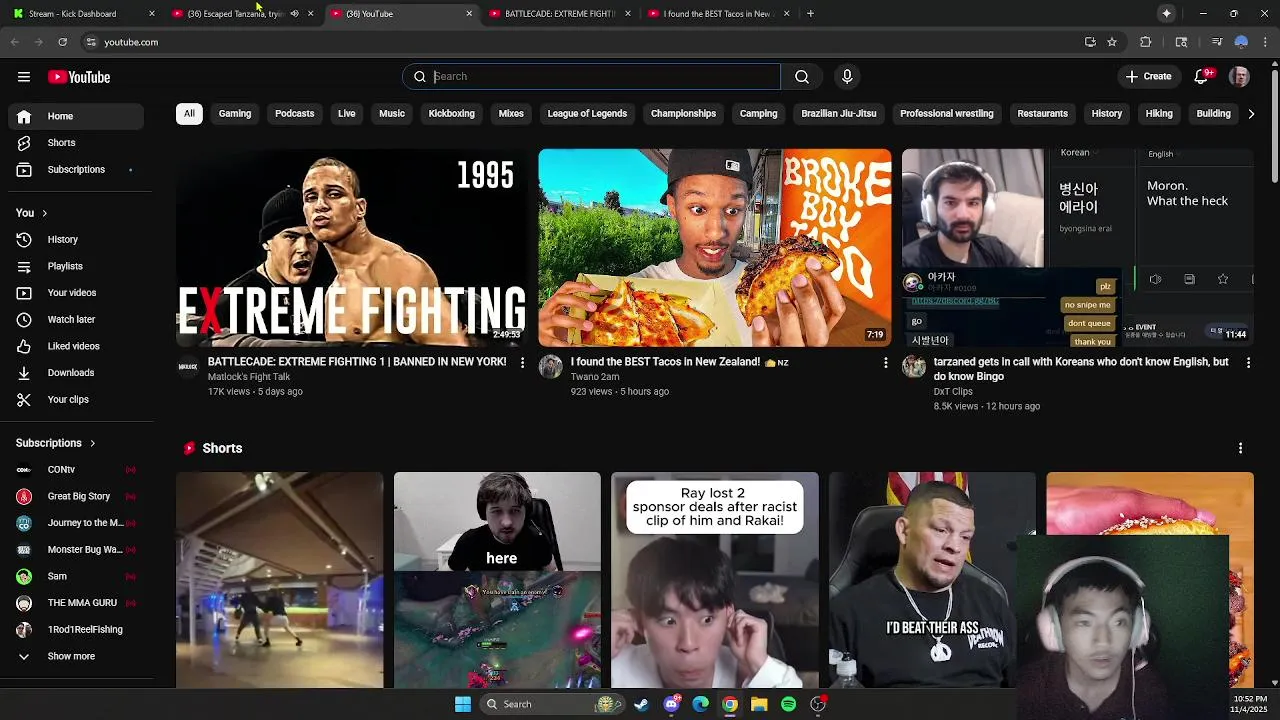The image size is (1280, 720).
Task: Expand the Subscriptions section header
Action: coord(56,443)
